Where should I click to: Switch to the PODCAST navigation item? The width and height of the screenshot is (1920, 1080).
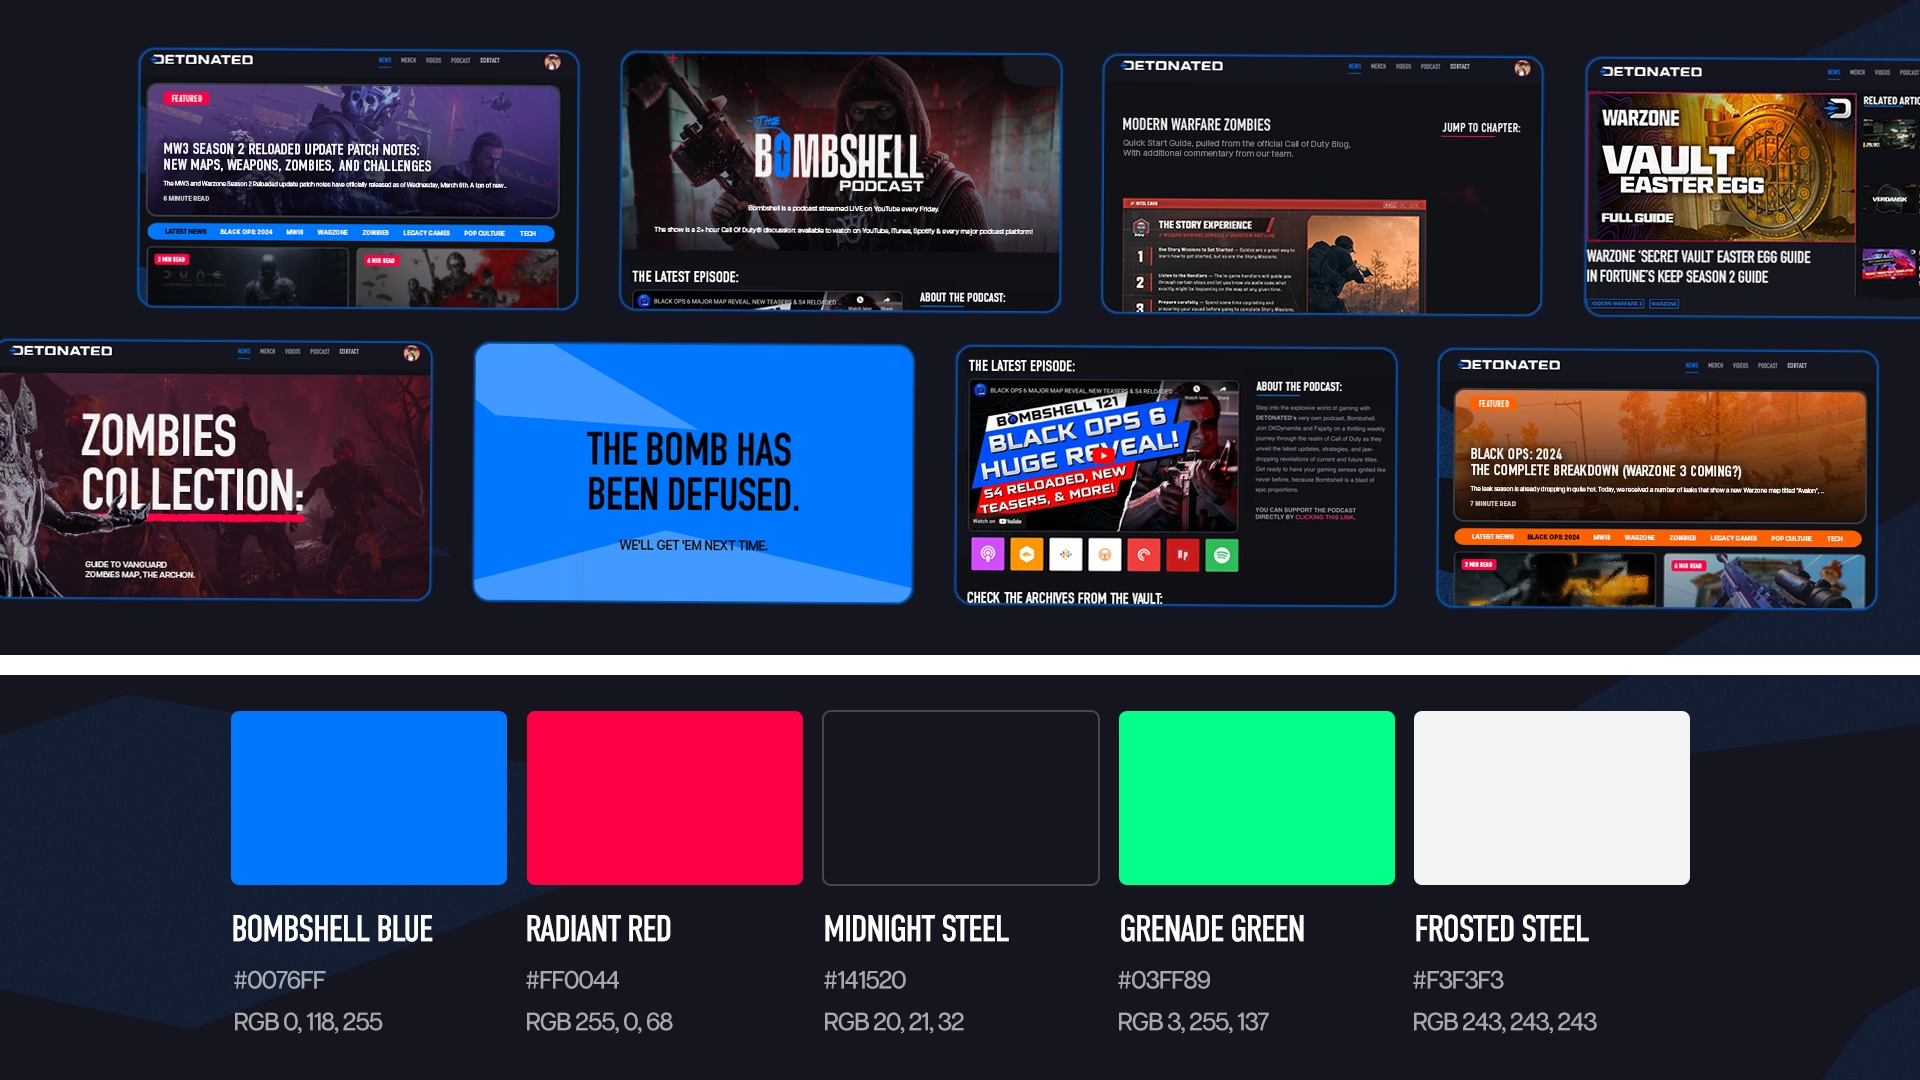pos(460,60)
